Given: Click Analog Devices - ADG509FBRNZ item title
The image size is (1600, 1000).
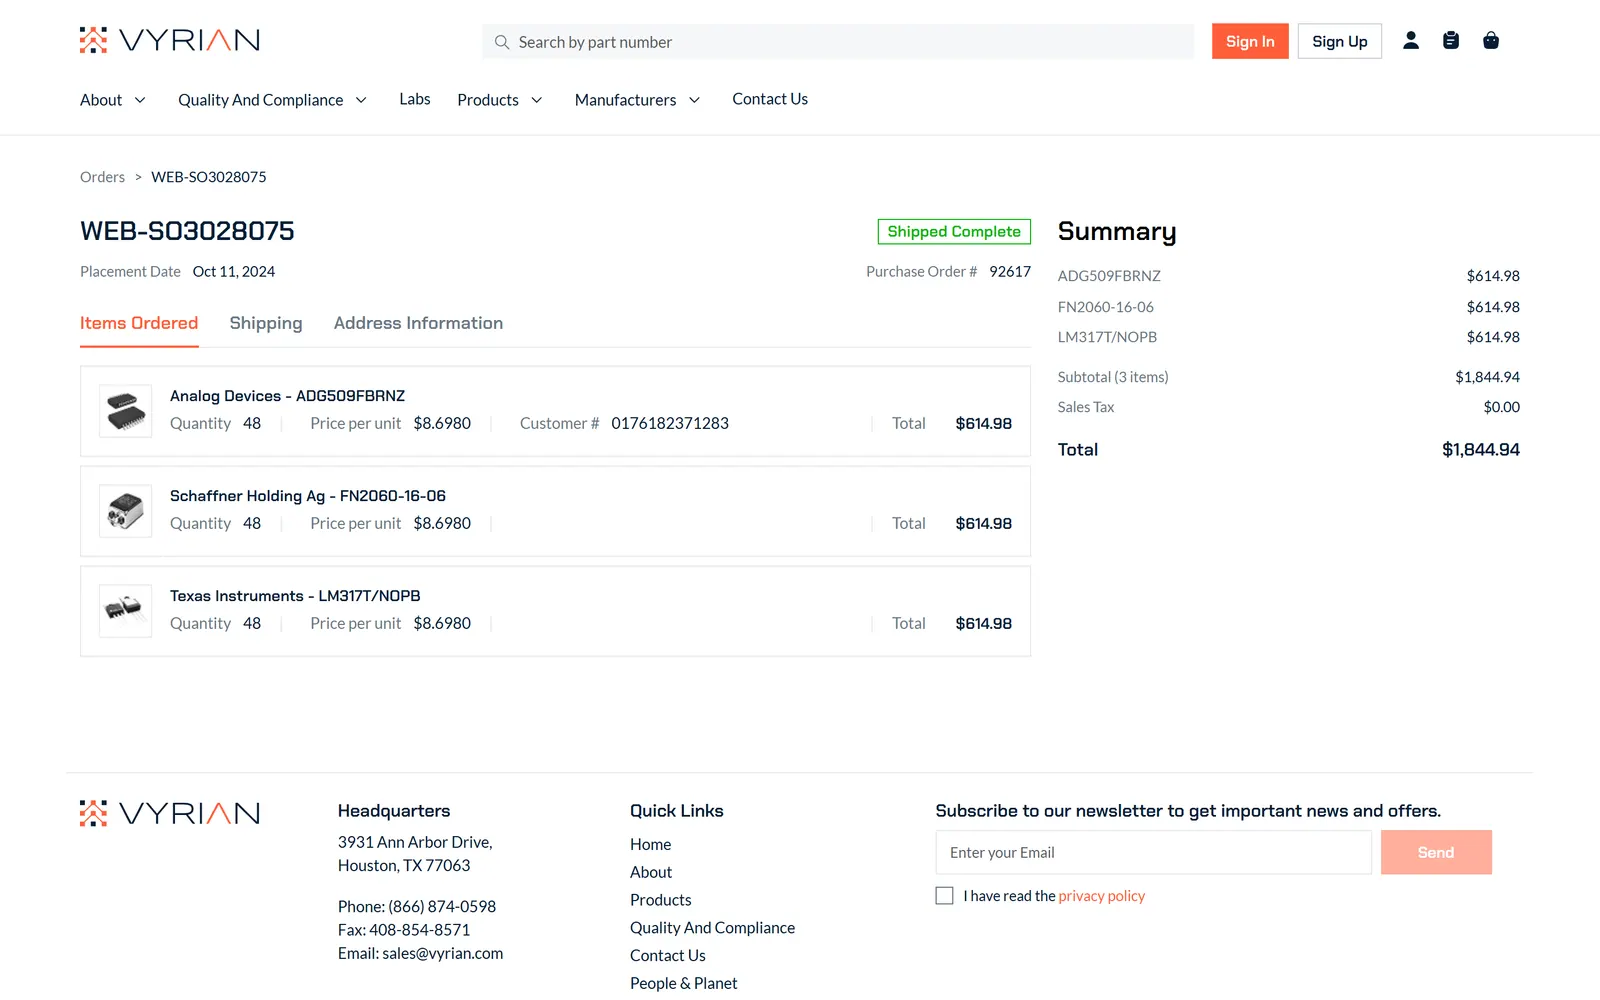Looking at the screenshot, I should 288,396.
